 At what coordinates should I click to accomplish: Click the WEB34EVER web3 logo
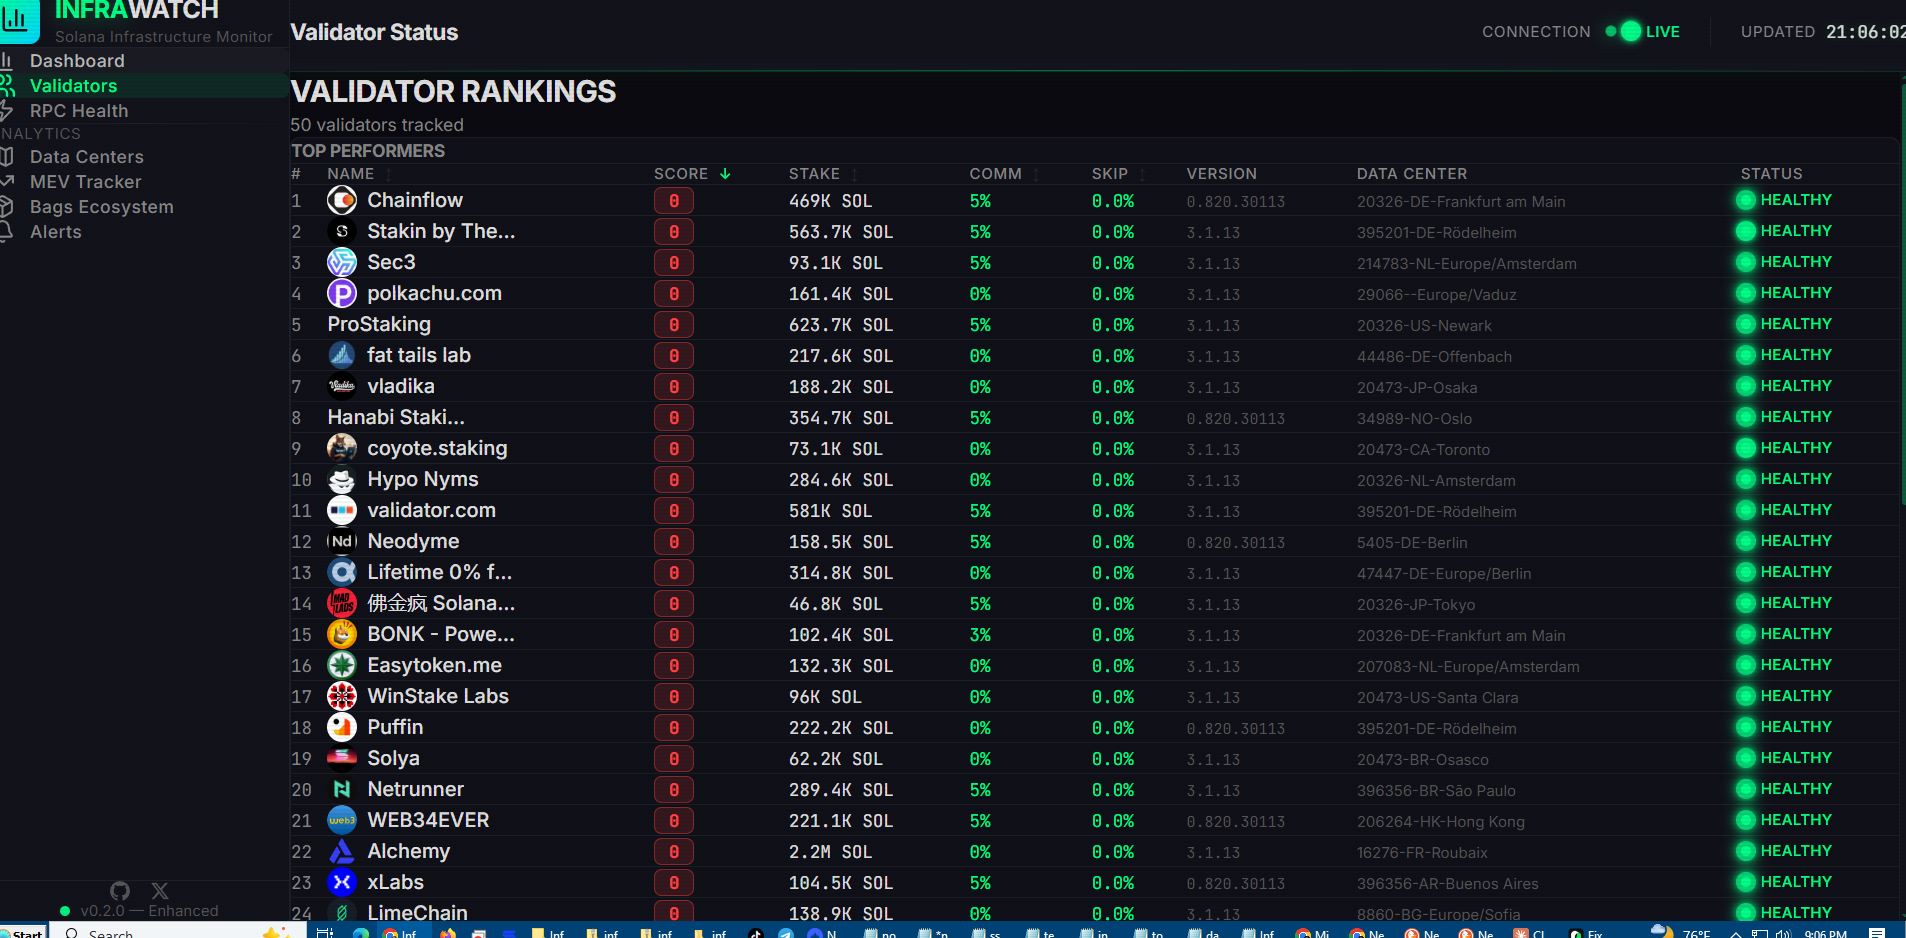pos(342,820)
